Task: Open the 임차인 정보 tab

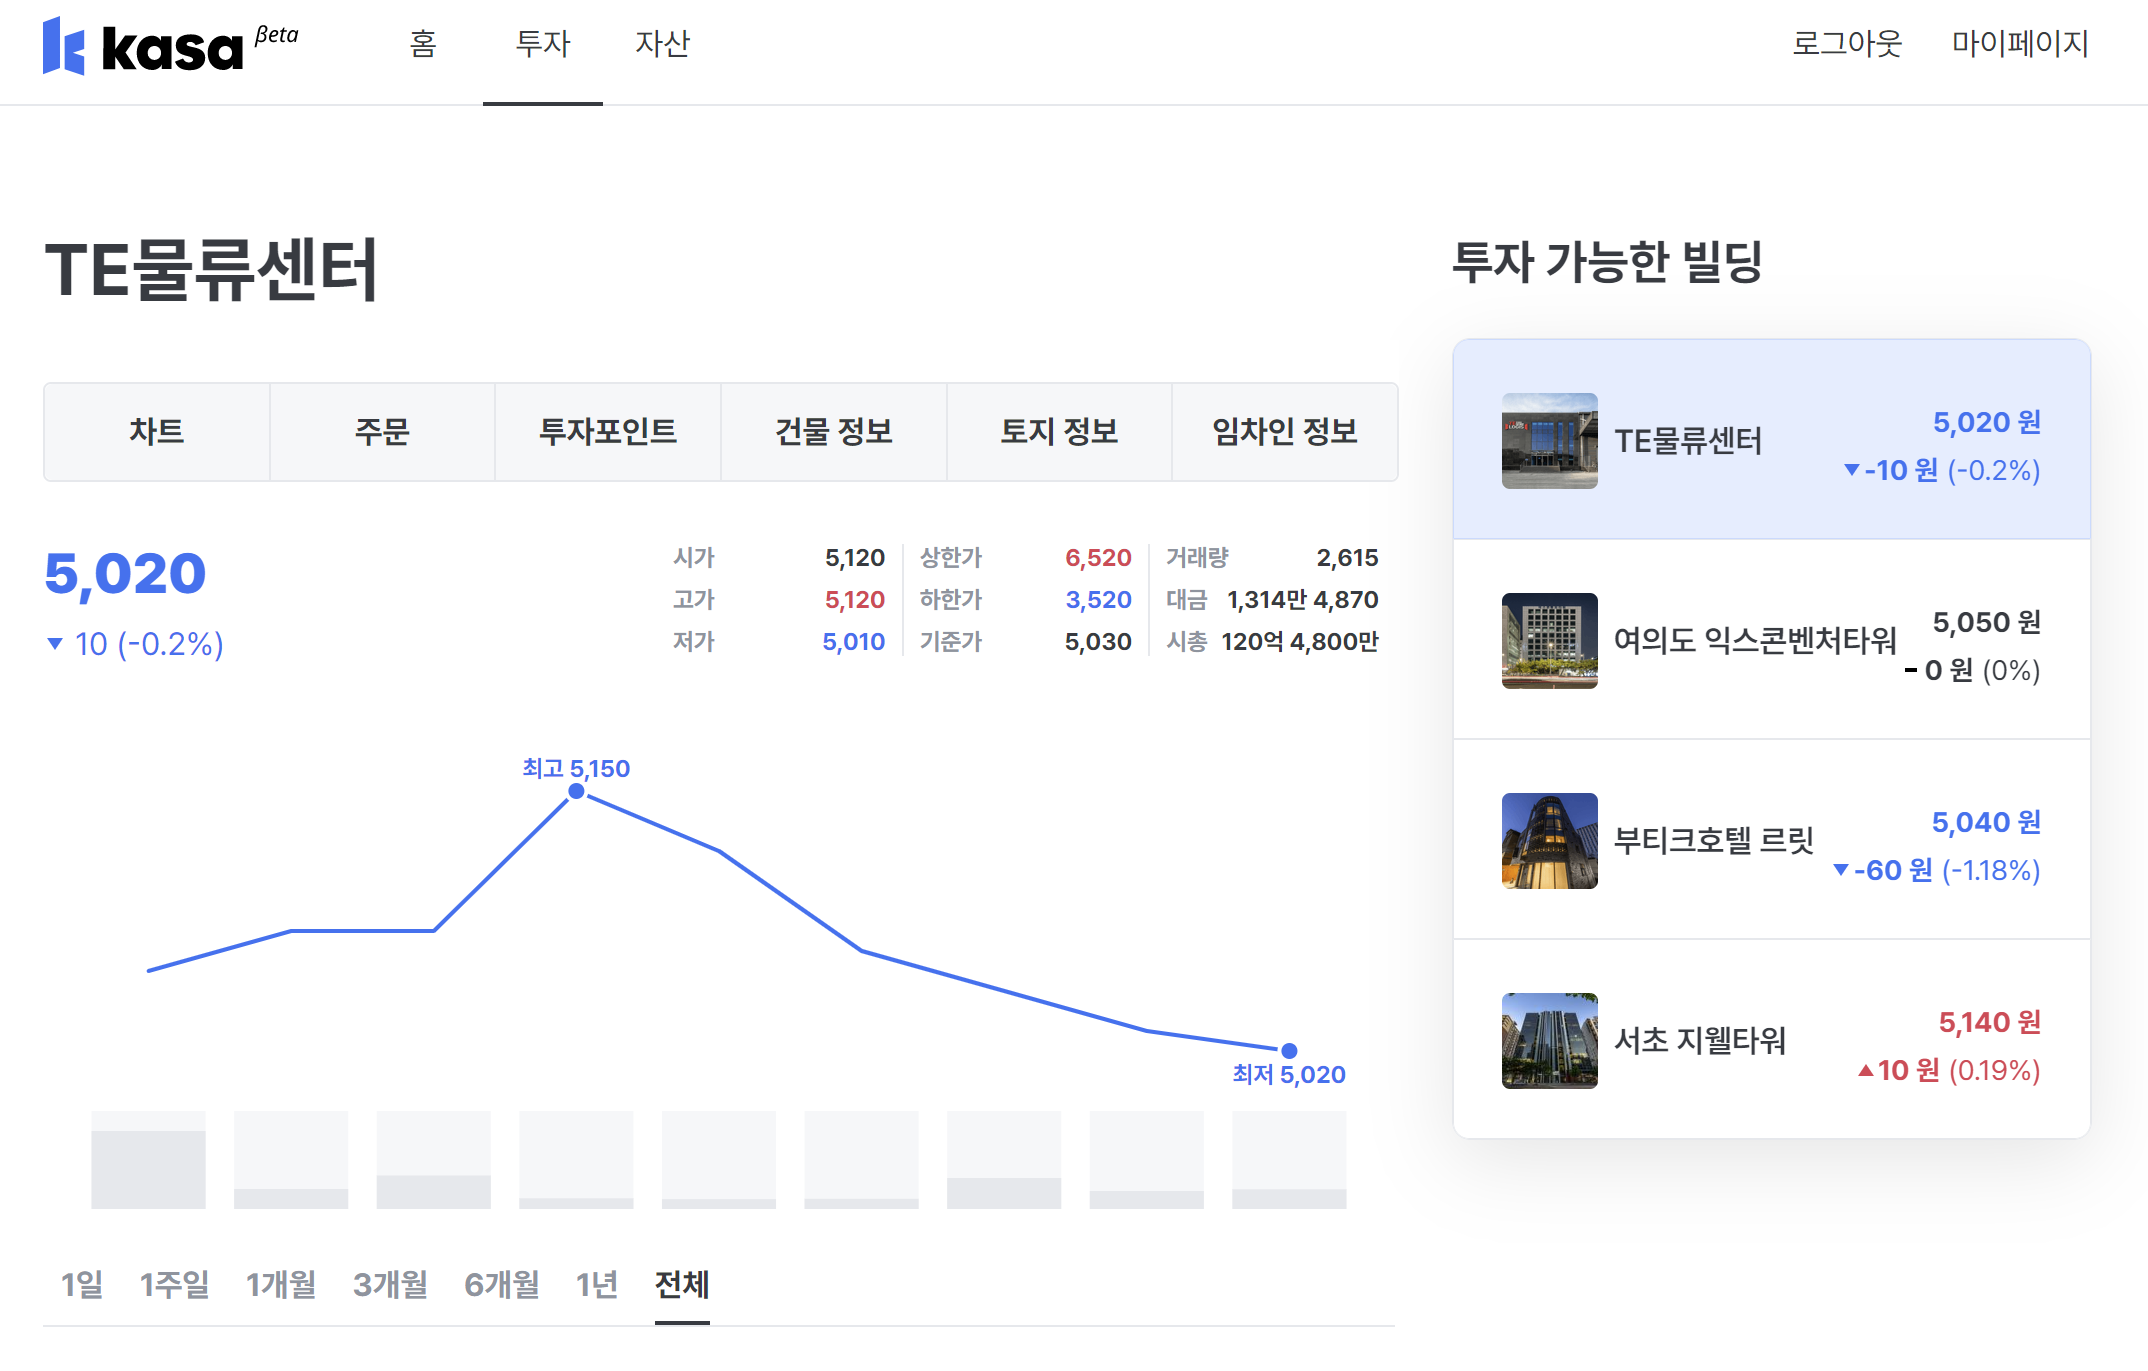Action: pyautogui.click(x=1285, y=432)
